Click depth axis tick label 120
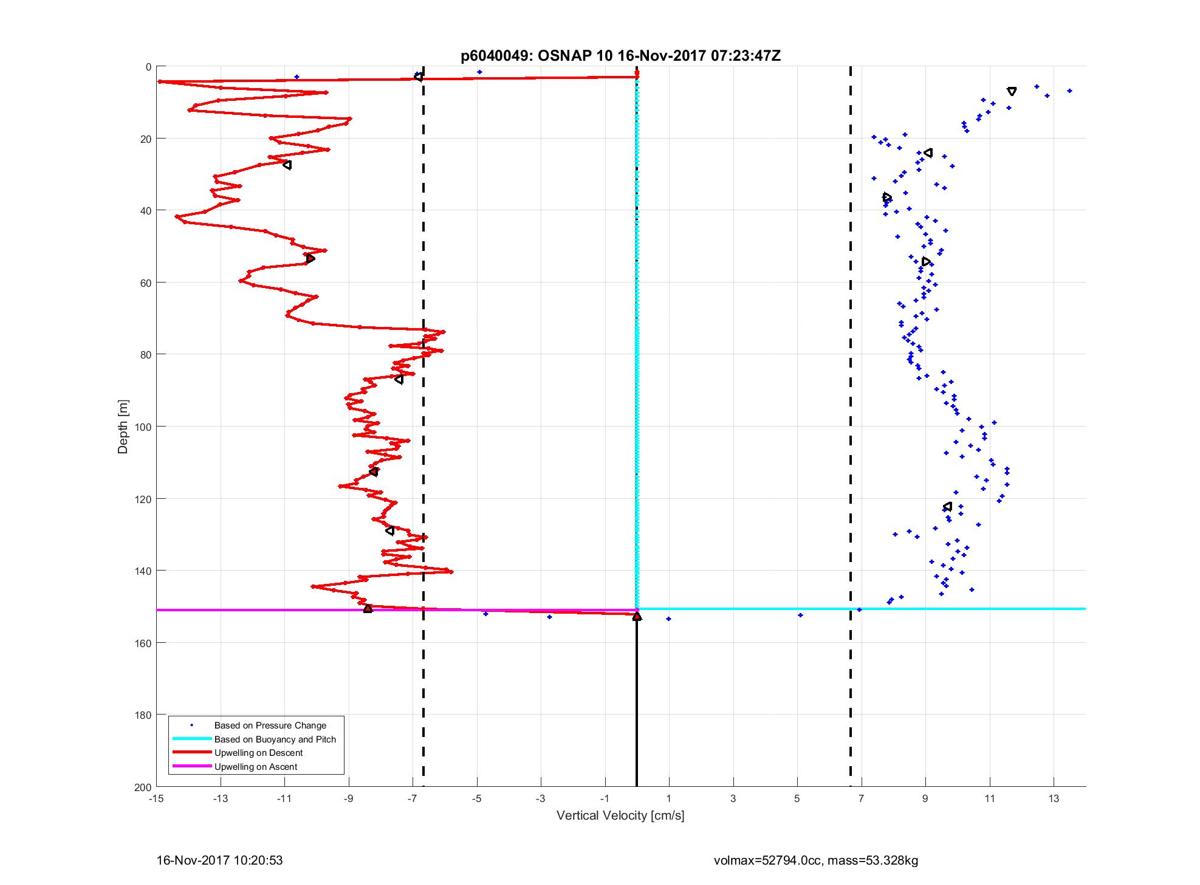The height and width of the screenshot is (885, 1200). coord(142,499)
